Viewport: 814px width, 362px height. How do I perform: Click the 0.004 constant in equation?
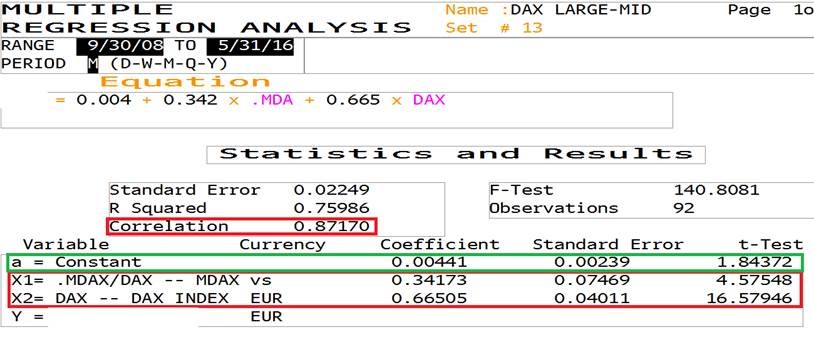click(103, 100)
